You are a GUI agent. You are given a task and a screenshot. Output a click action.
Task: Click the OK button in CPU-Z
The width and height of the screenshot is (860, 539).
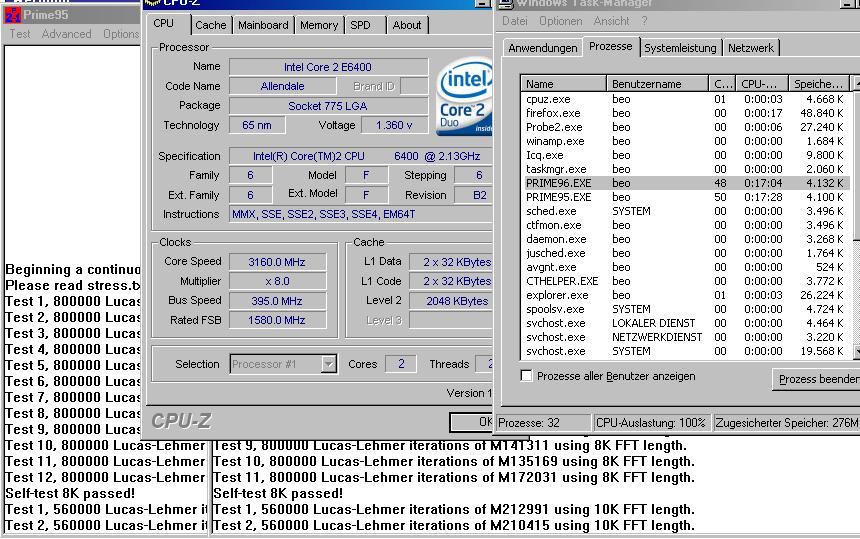(471, 422)
